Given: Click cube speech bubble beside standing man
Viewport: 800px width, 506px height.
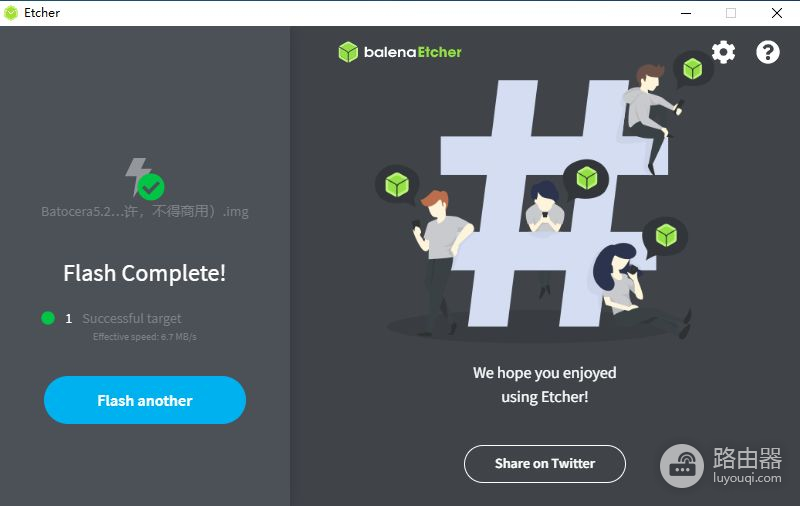Looking at the screenshot, I should (397, 185).
